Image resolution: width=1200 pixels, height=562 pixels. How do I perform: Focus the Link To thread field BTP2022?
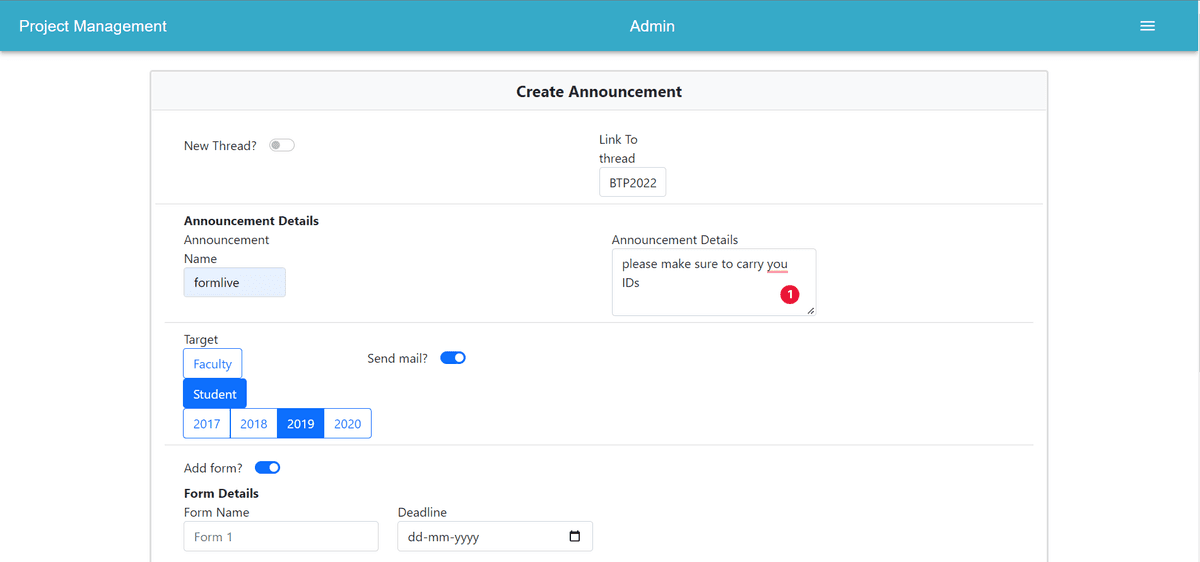(x=633, y=183)
